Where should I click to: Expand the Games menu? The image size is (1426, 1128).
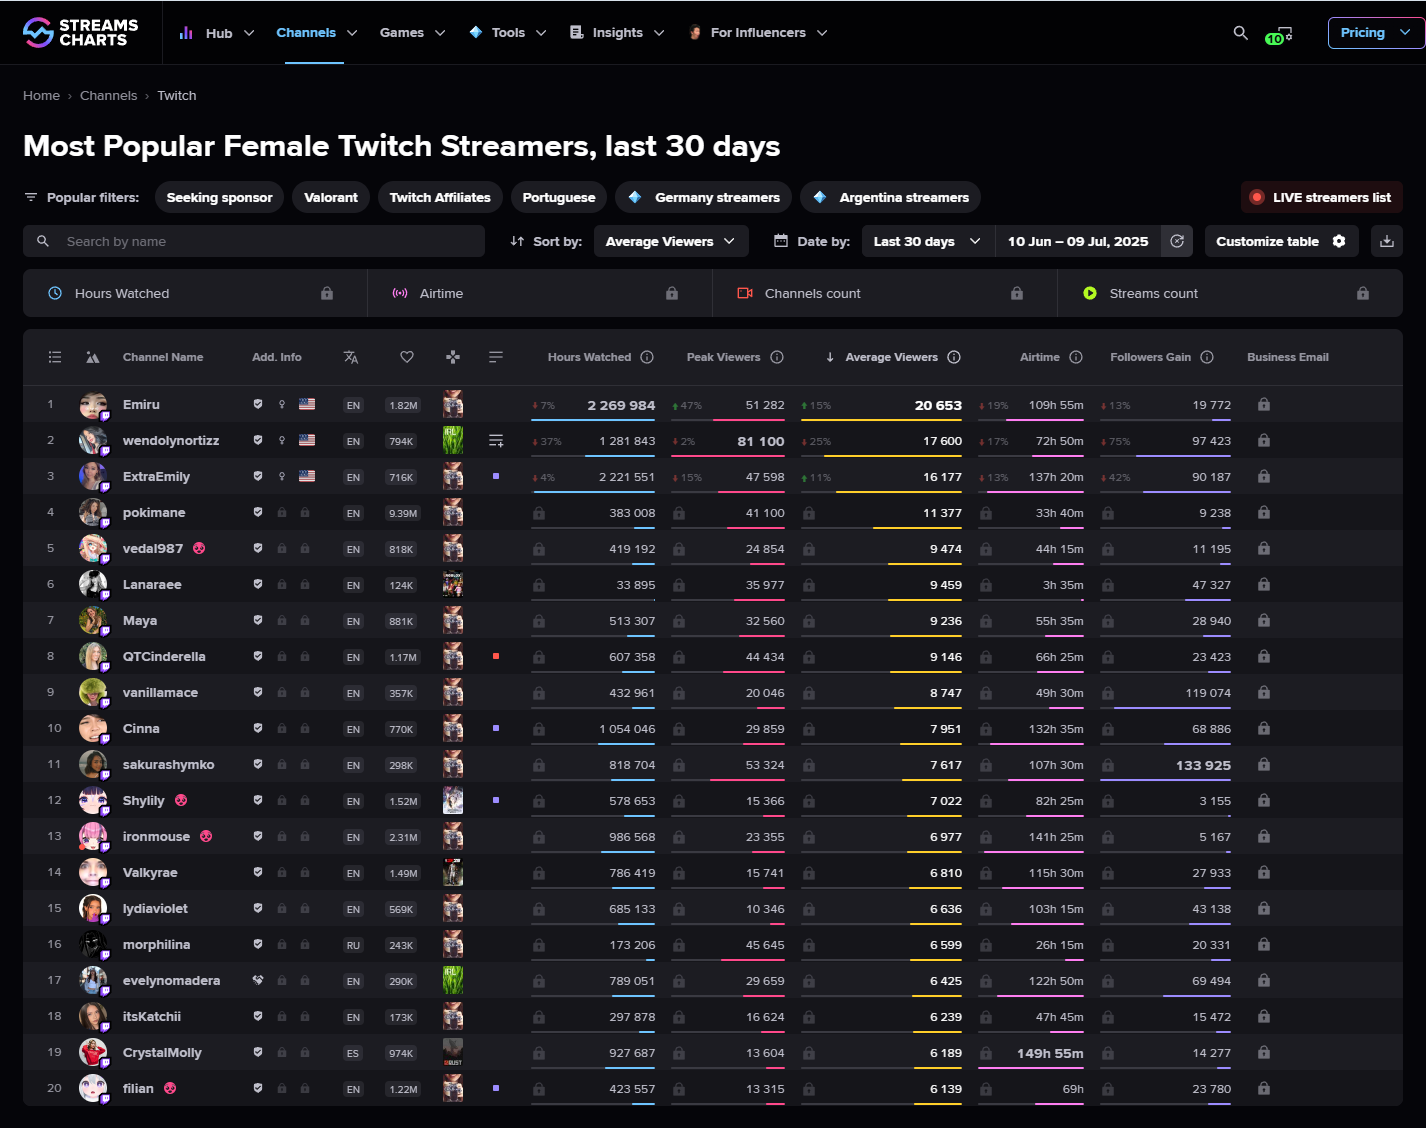pos(413,33)
